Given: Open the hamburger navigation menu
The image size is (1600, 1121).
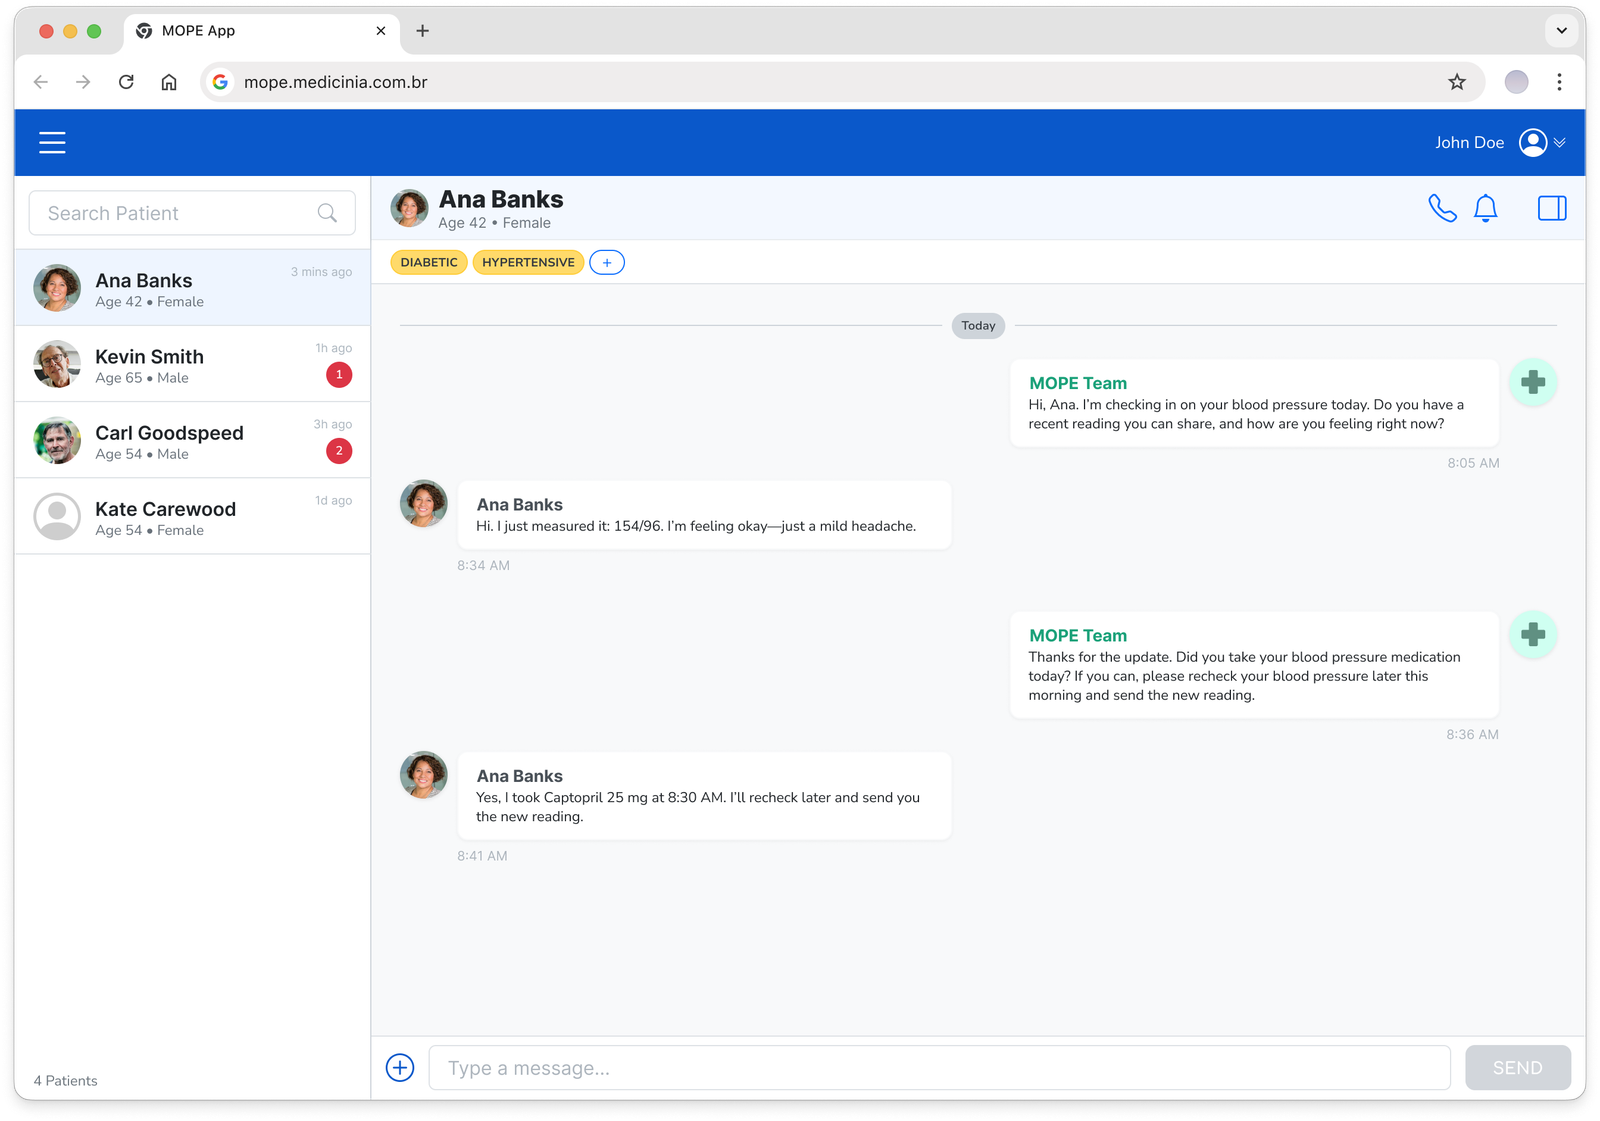Looking at the screenshot, I should (x=52, y=143).
